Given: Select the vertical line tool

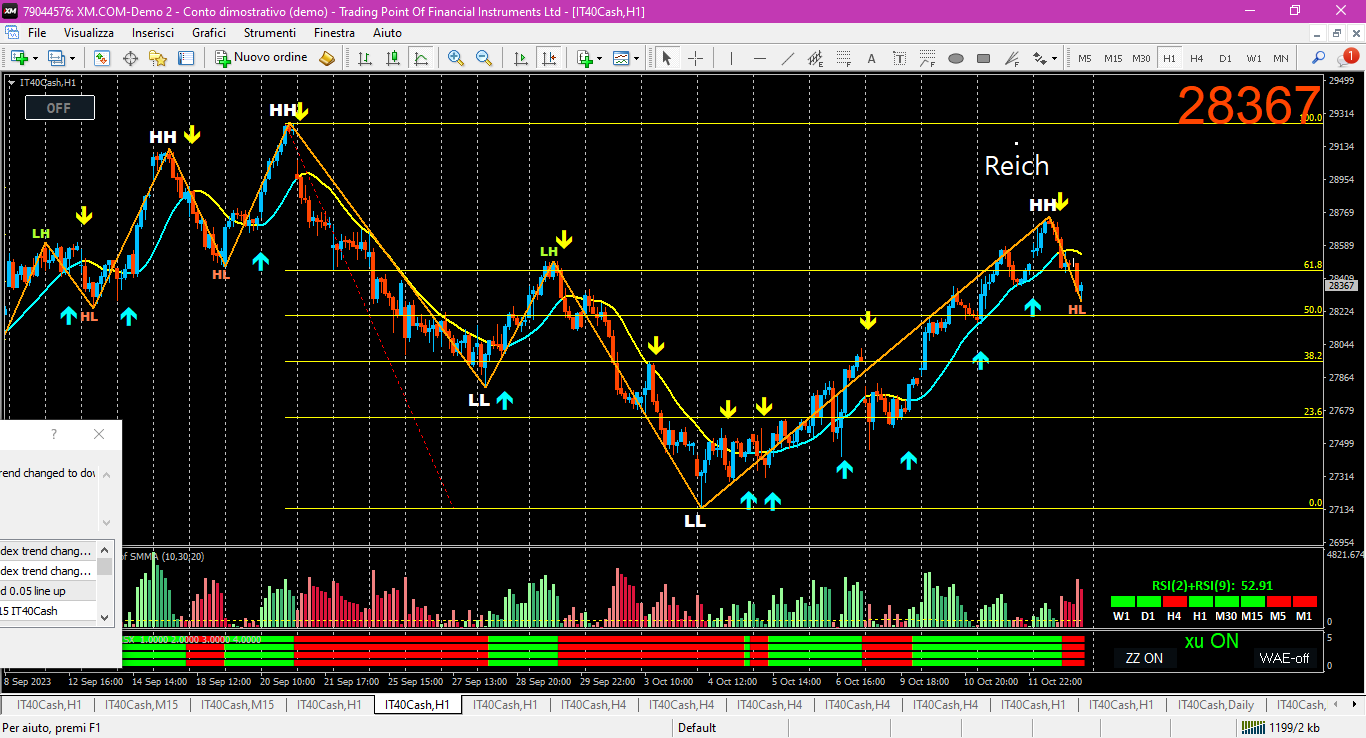Looking at the screenshot, I should tap(731, 58).
